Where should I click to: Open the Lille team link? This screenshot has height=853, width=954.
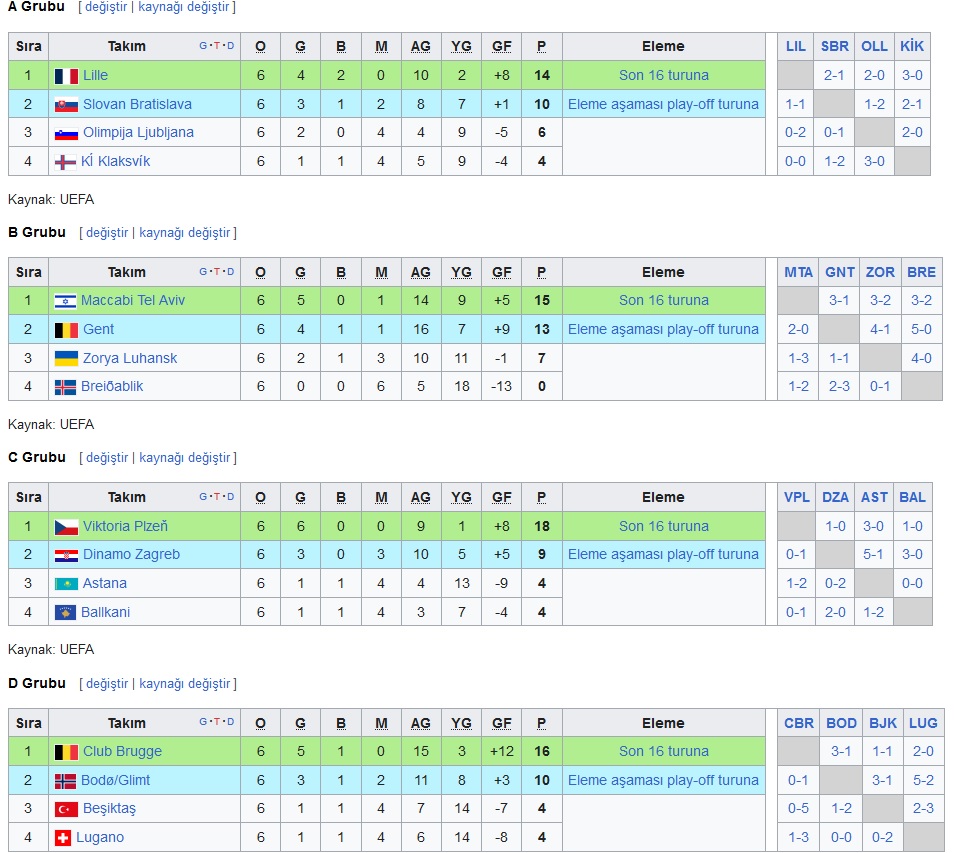click(96, 75)
